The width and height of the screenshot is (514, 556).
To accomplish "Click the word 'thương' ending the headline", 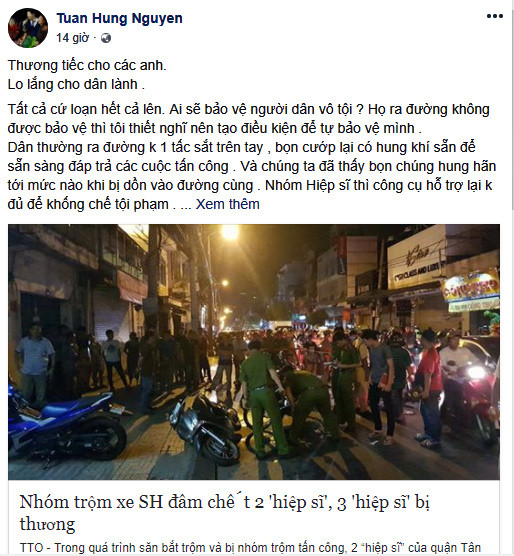I will pyautogui.click(x=47, y=524).
